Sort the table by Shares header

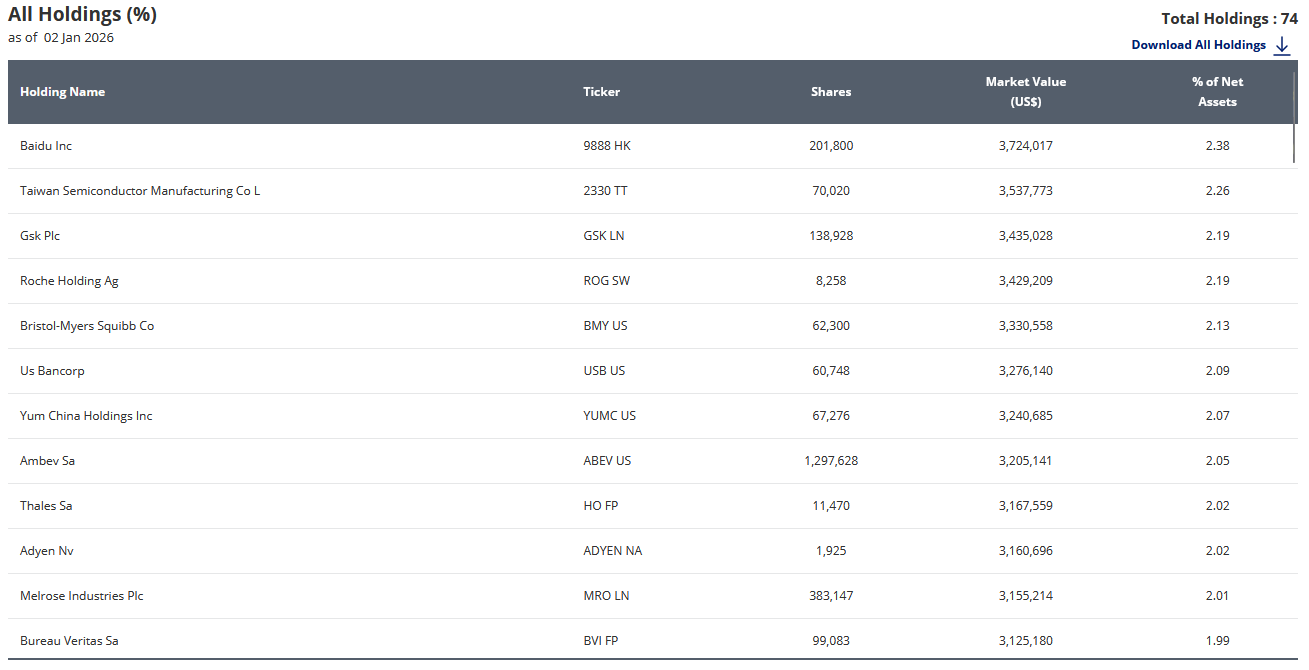pyautogui.click(x=831, y=92)
